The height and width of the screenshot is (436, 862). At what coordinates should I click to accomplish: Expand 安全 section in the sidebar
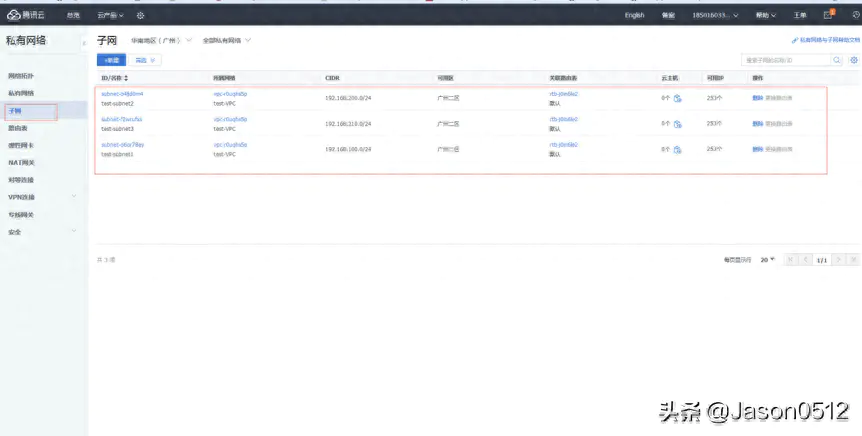point(73,231)
